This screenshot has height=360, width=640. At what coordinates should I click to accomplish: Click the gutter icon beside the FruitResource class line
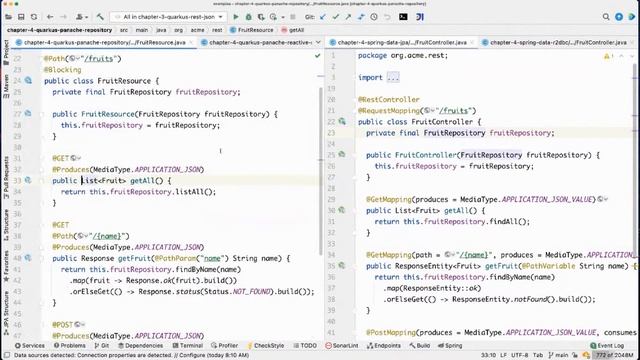(x=28, y=80)
